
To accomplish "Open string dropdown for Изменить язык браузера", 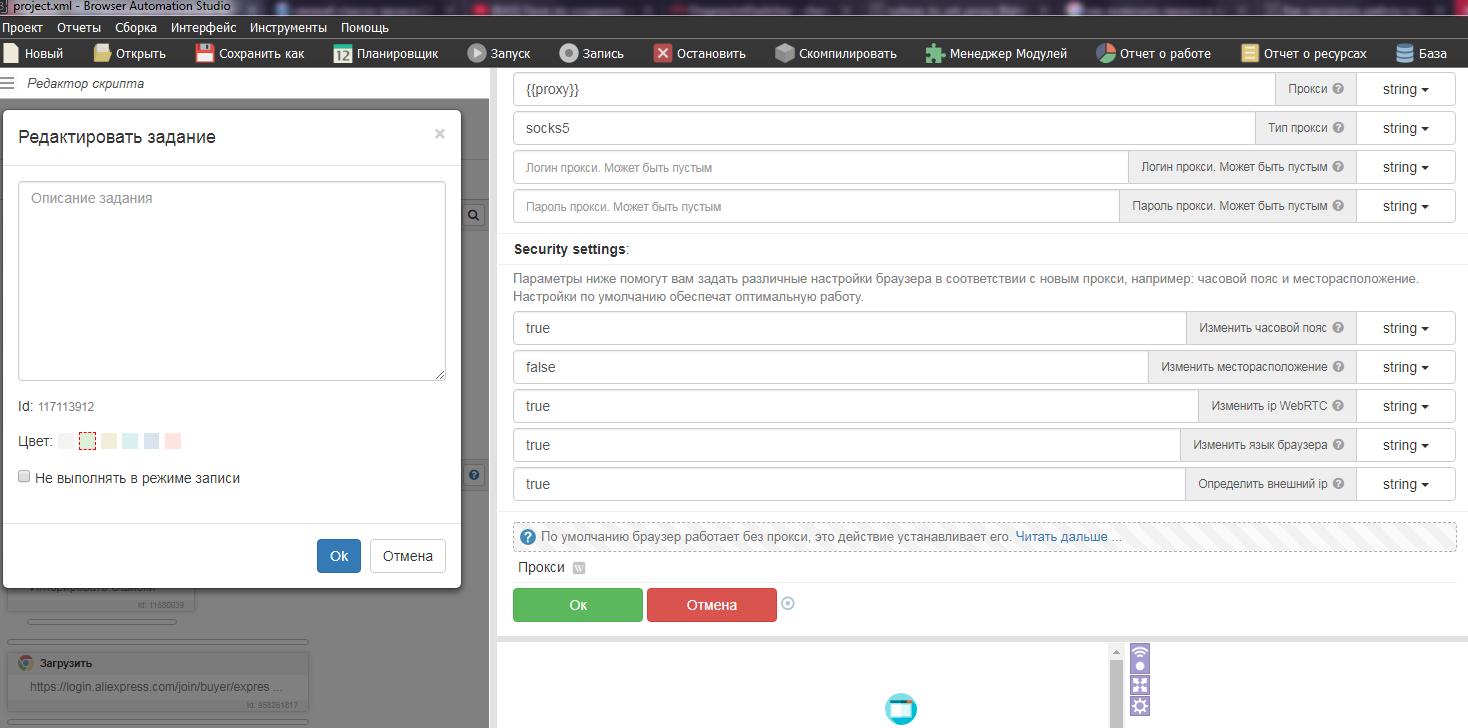I will 1405,445.
